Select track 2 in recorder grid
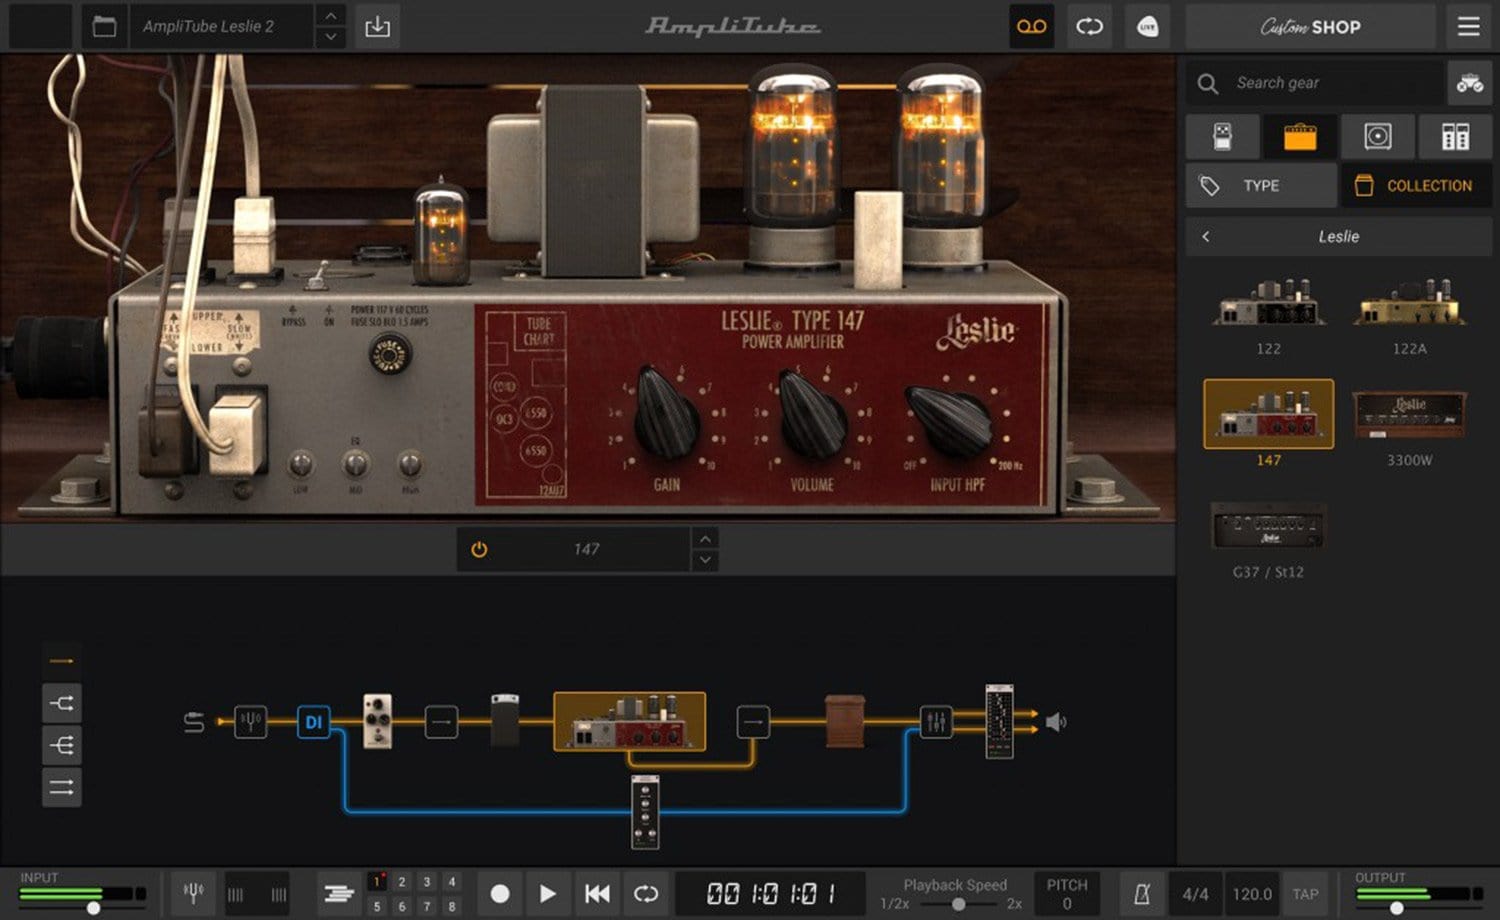Image resolution: width=1500 pixels, height=920 pixels. (402, 881)
